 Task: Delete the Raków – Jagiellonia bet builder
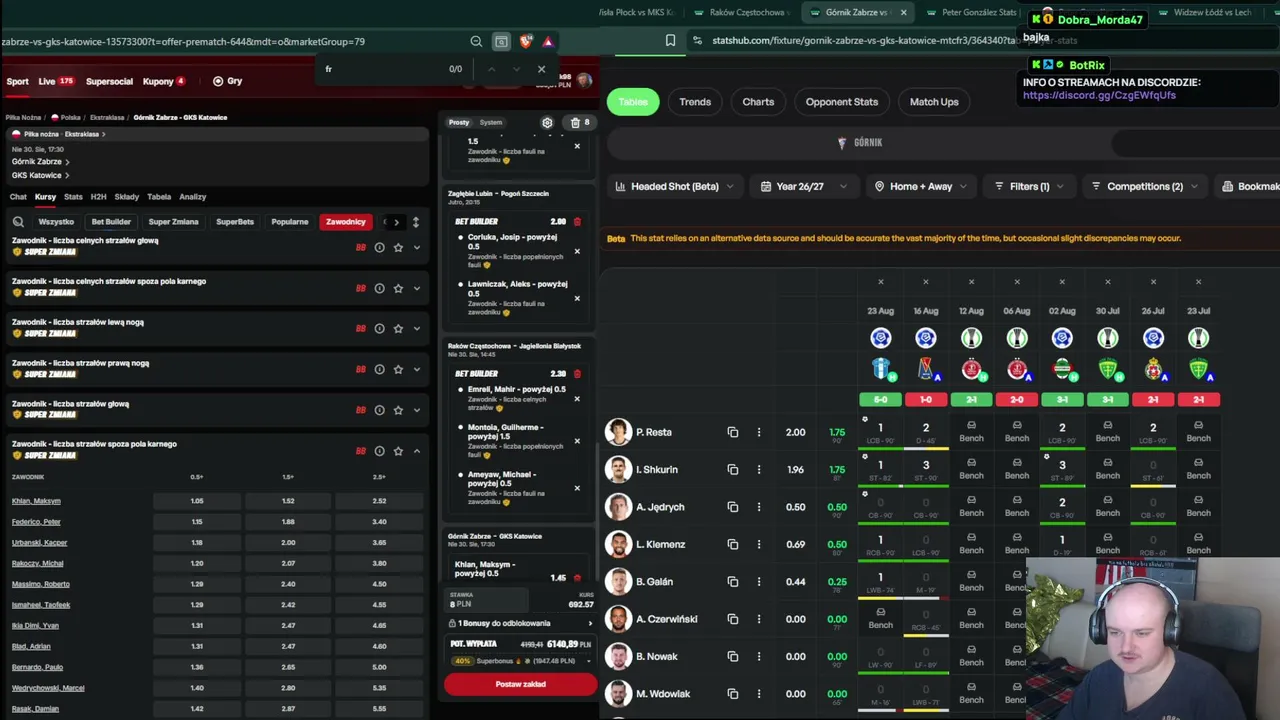pos(577,374)
